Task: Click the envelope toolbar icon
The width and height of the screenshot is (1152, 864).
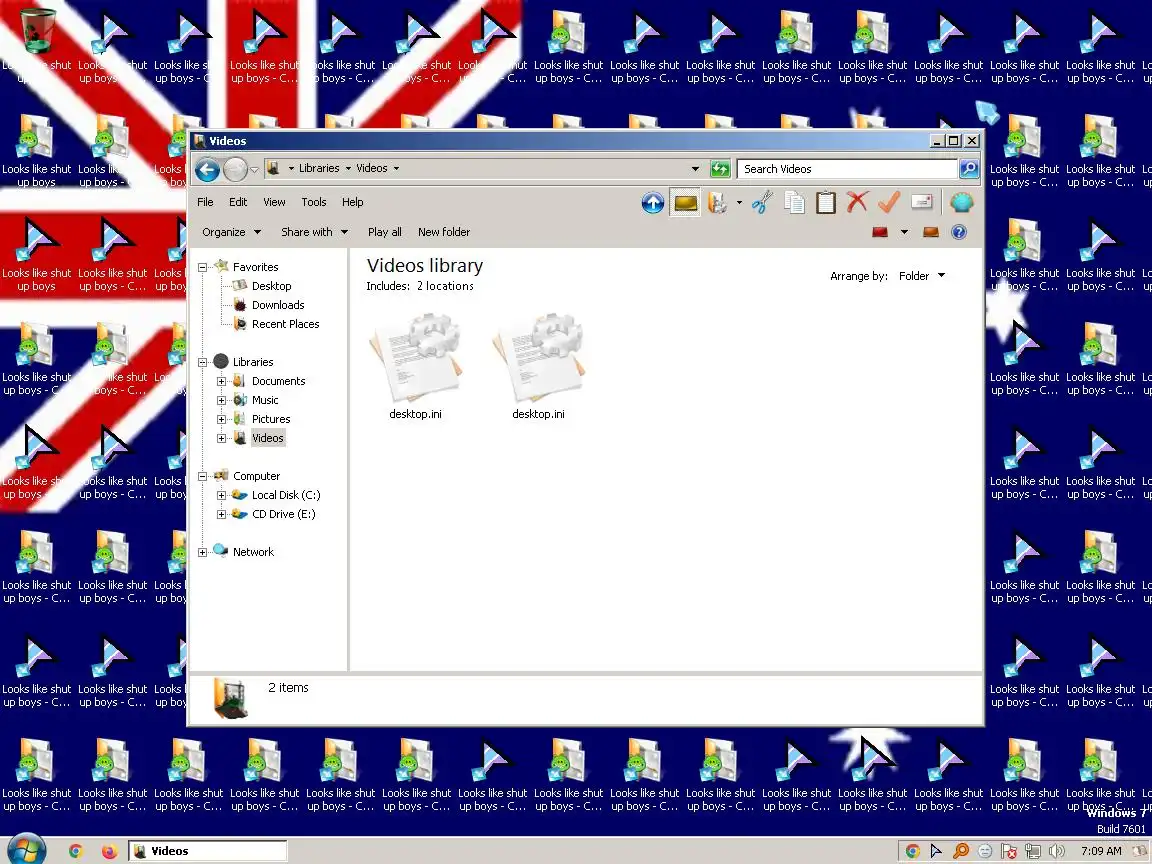Action: click(x=921, y=202)
